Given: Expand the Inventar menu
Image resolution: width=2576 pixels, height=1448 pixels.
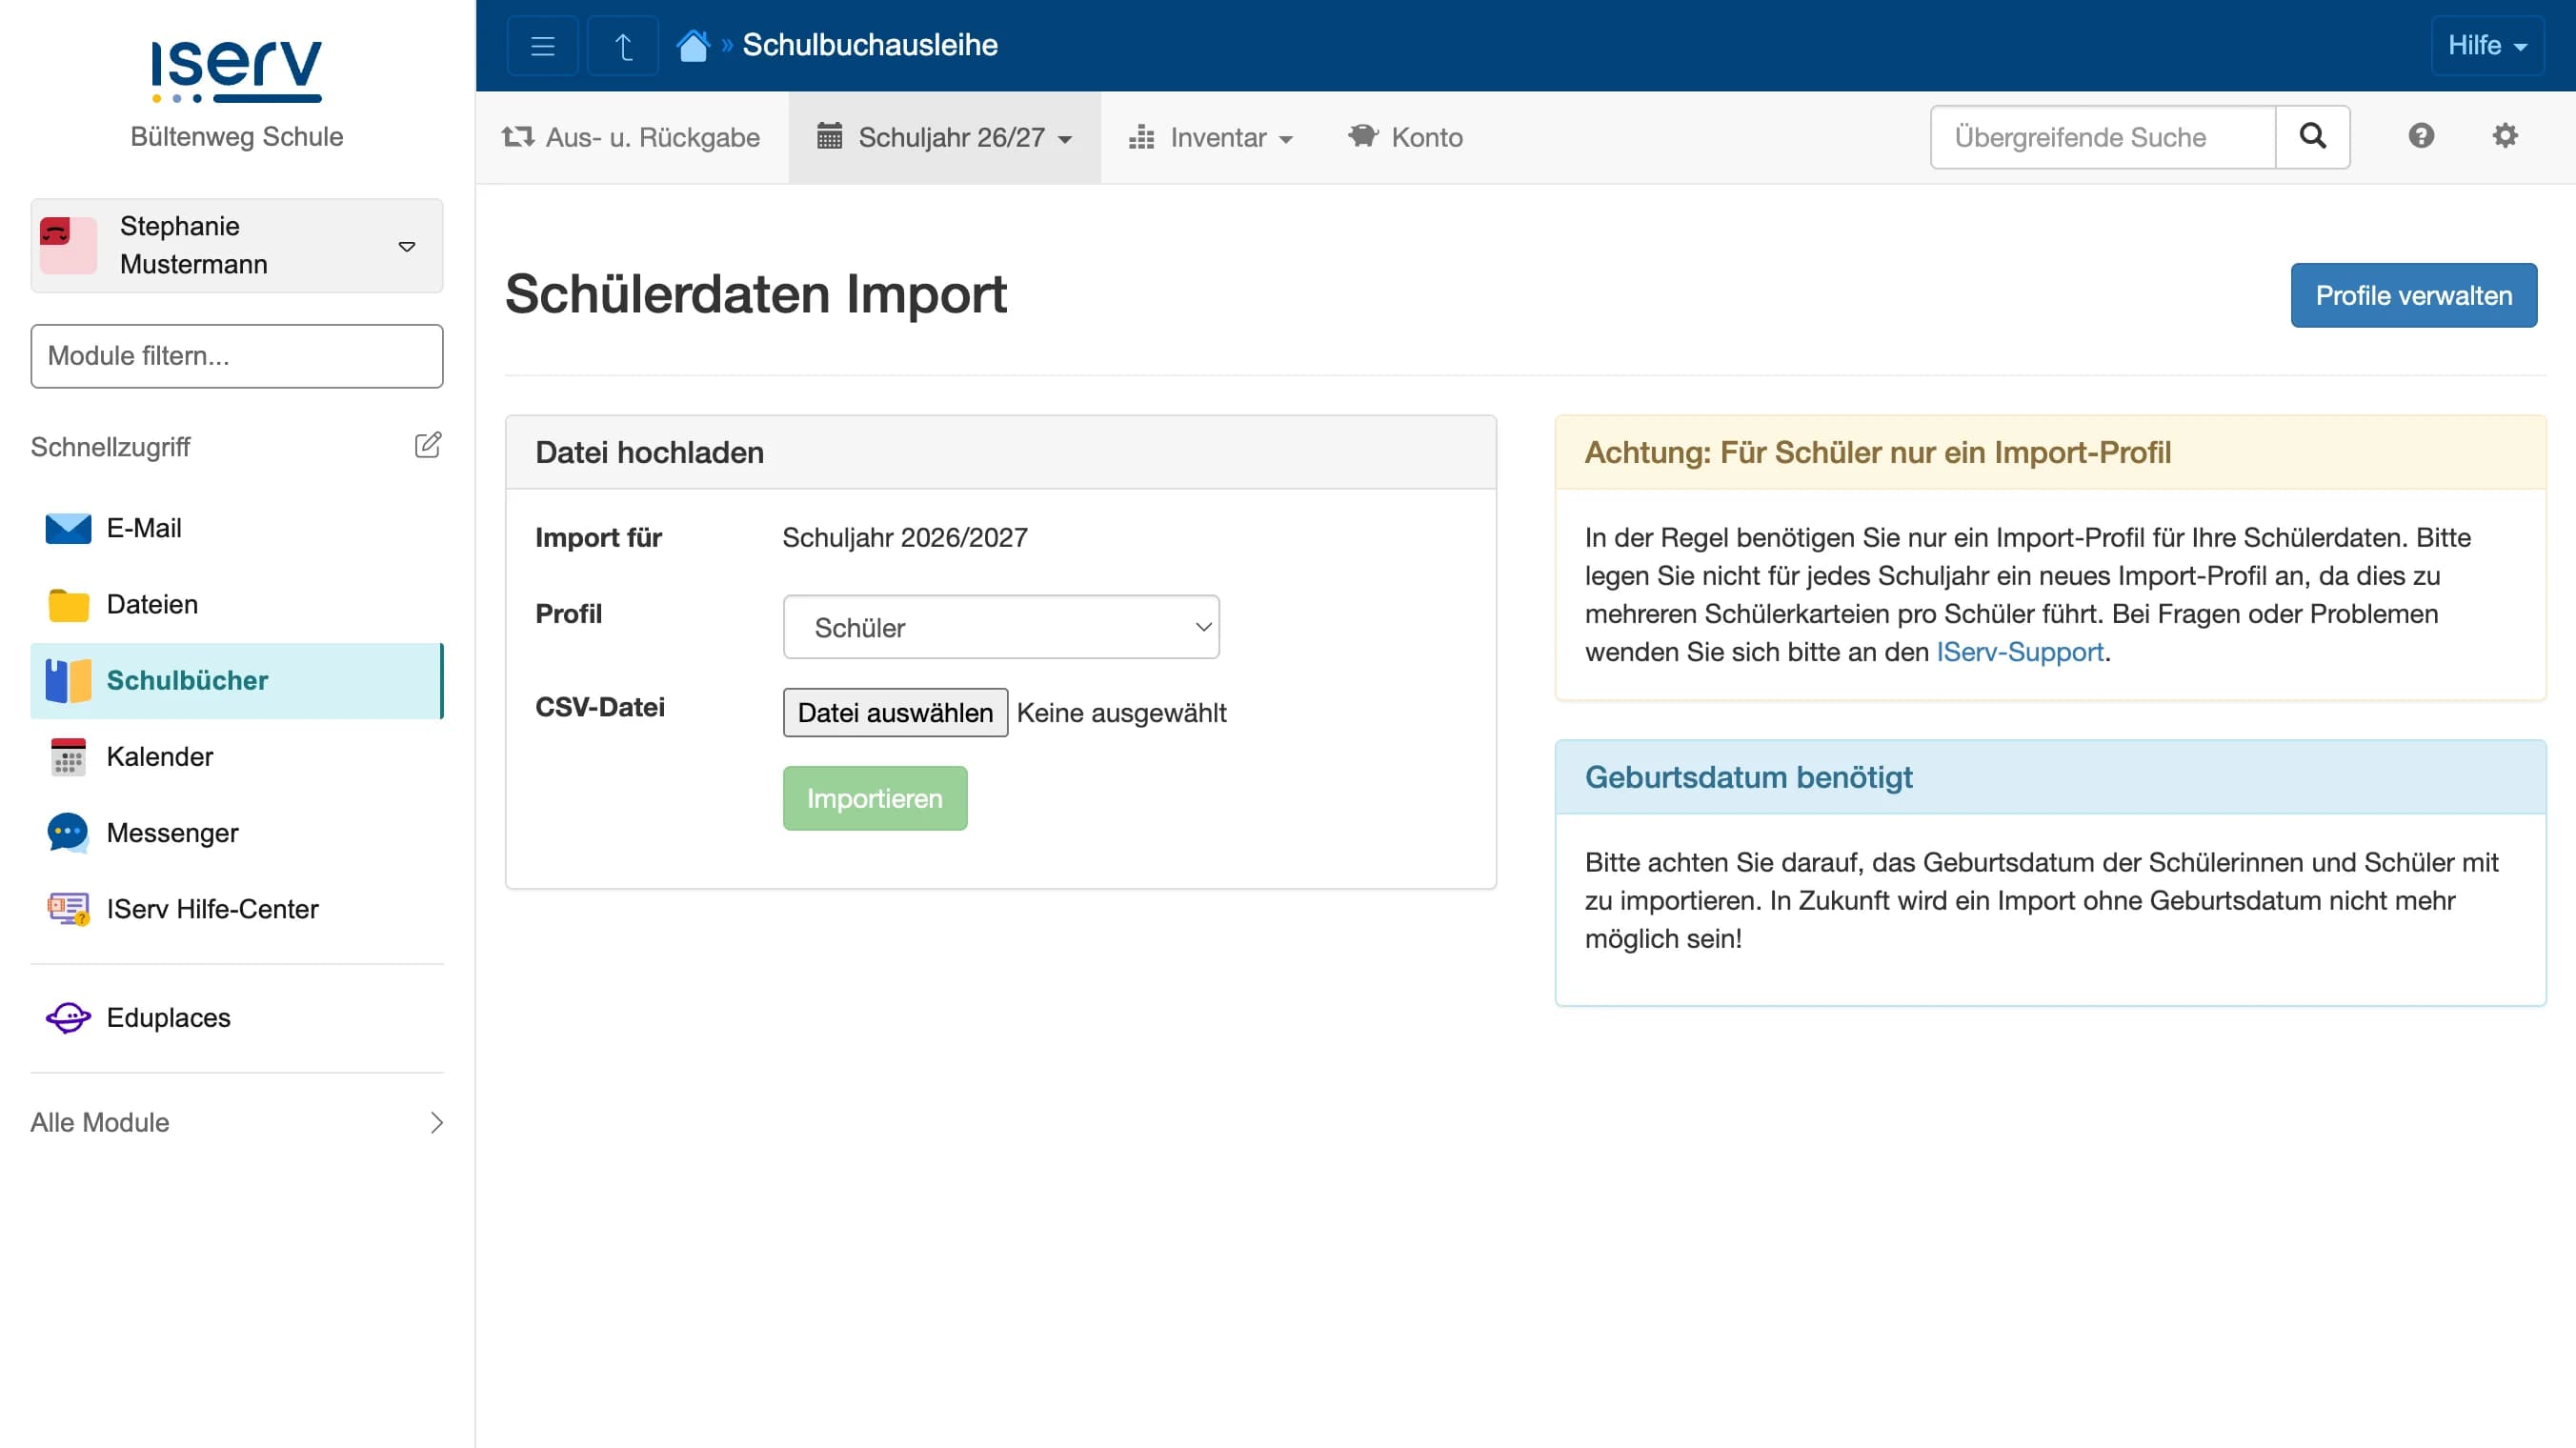Looking at the screenshot, I should 1212,137.
